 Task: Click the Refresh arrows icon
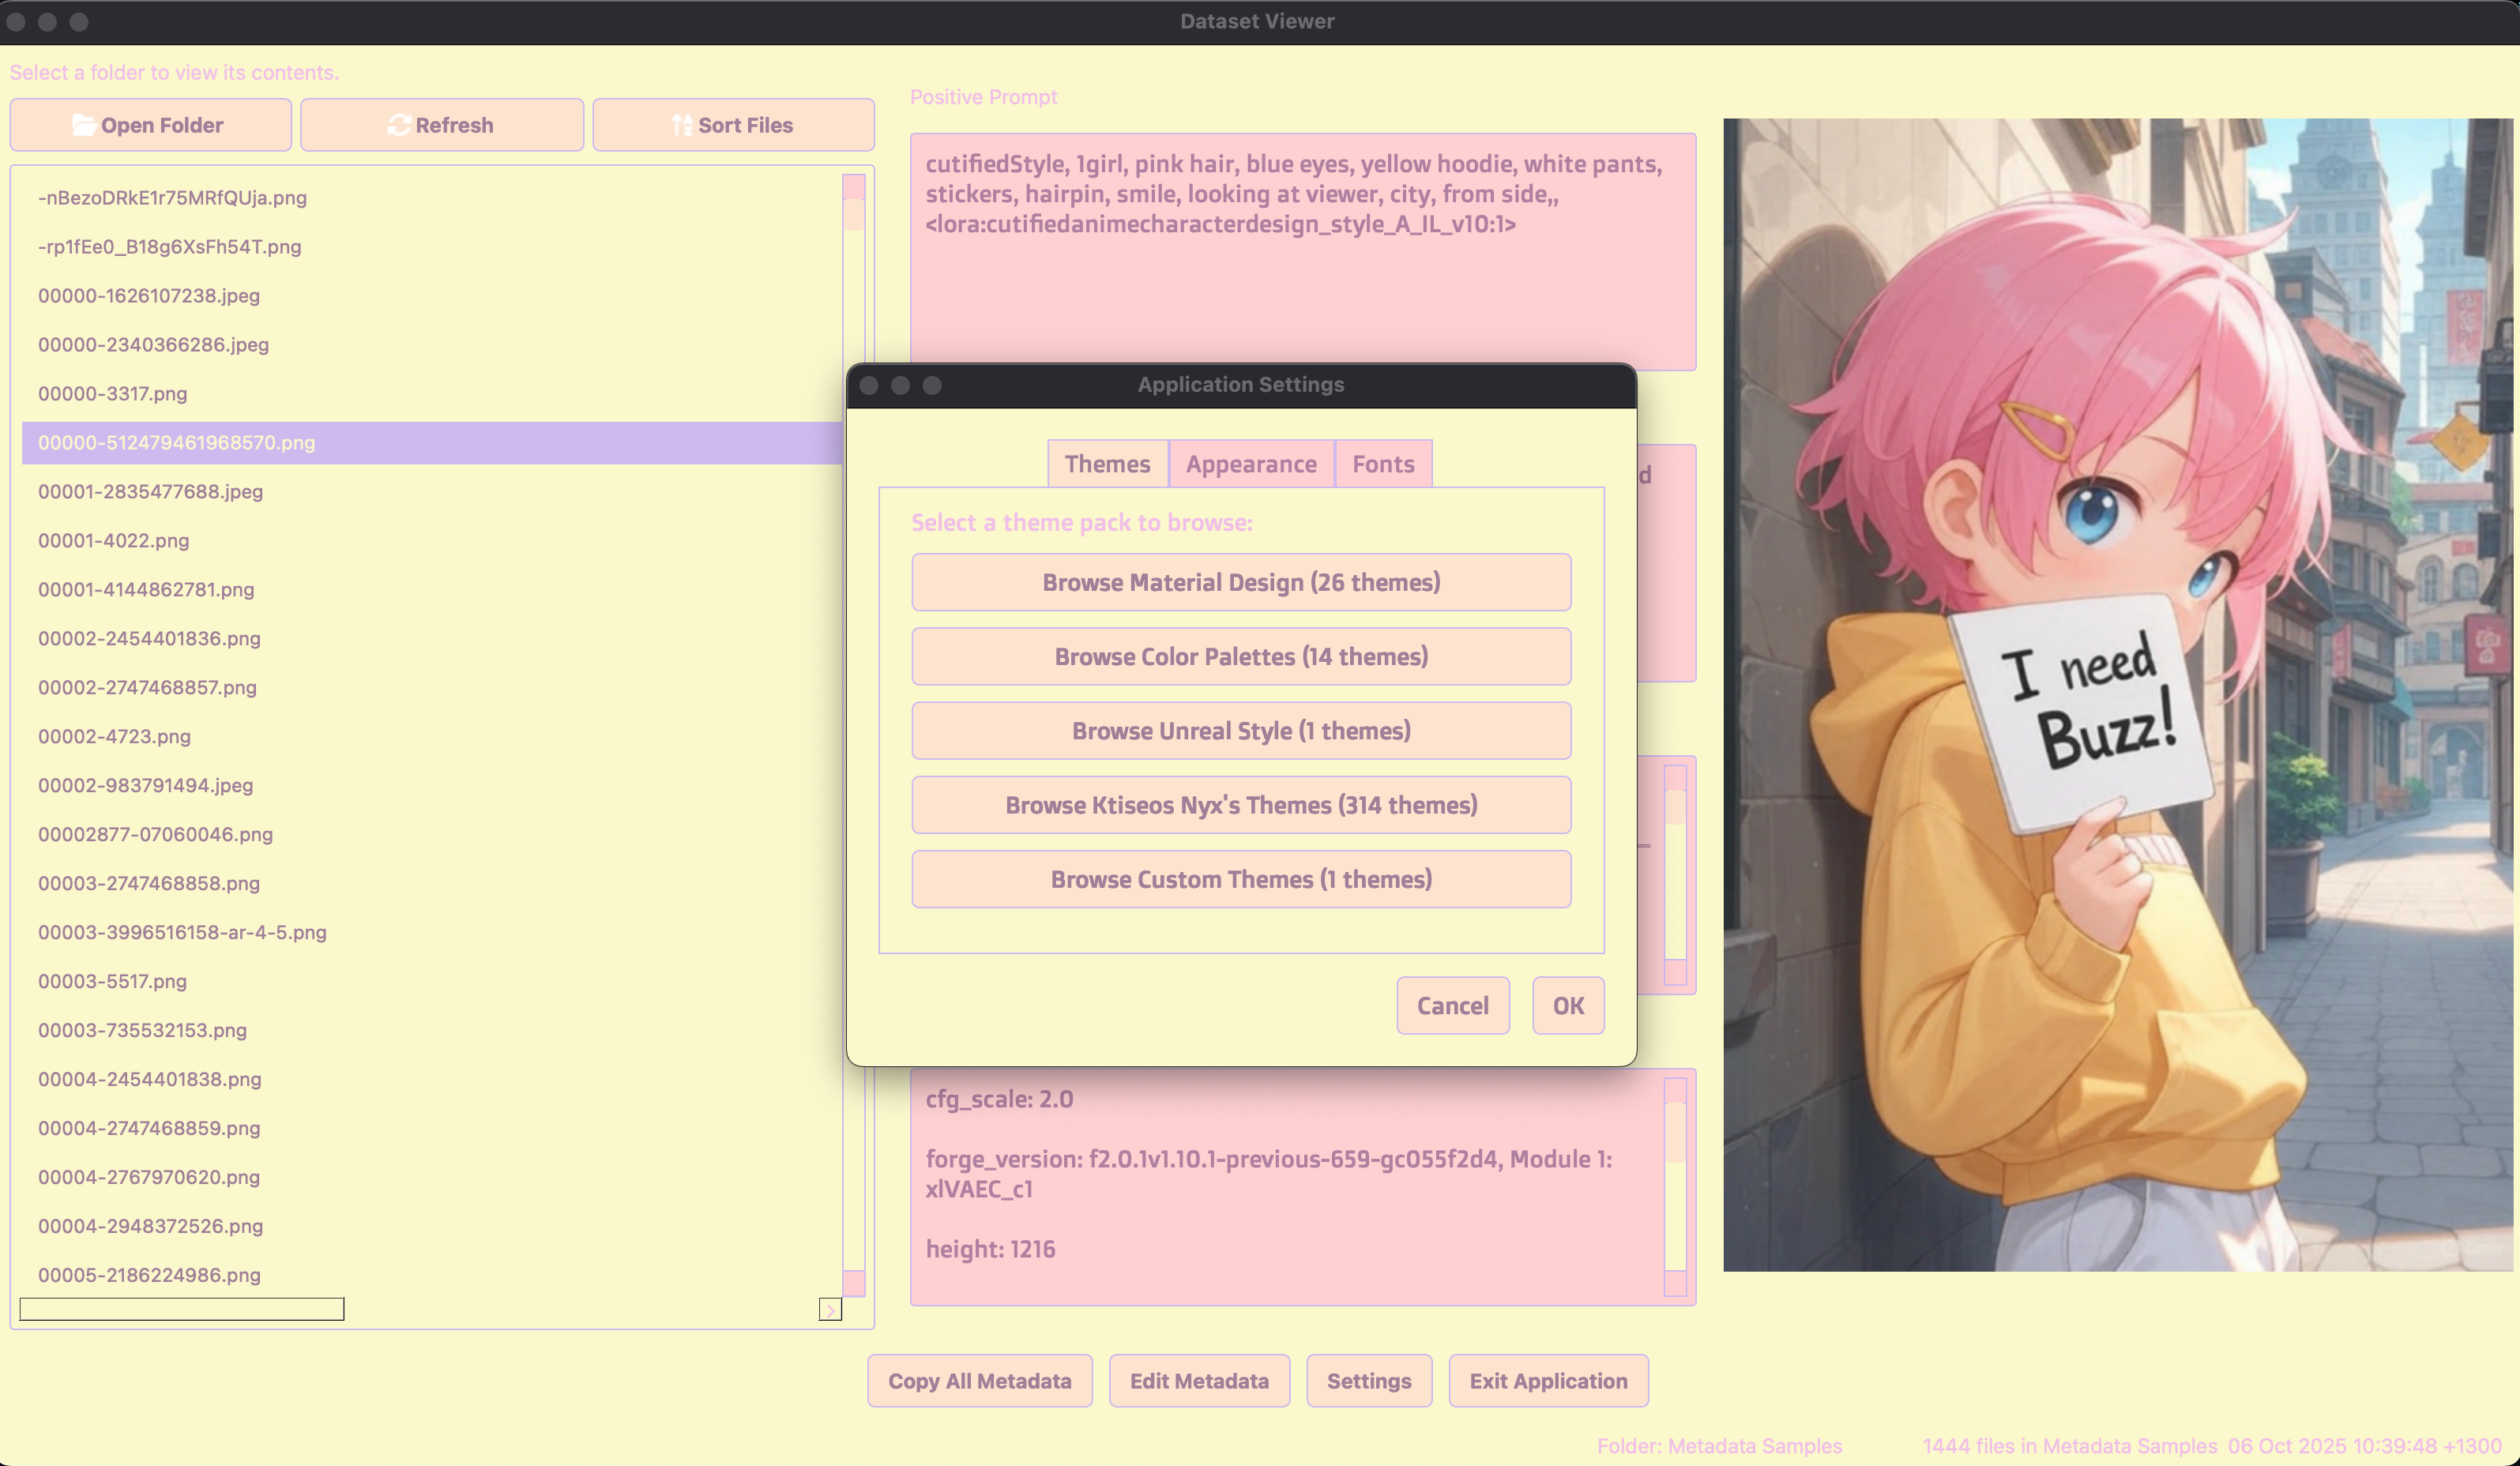[x=399, y=125]
